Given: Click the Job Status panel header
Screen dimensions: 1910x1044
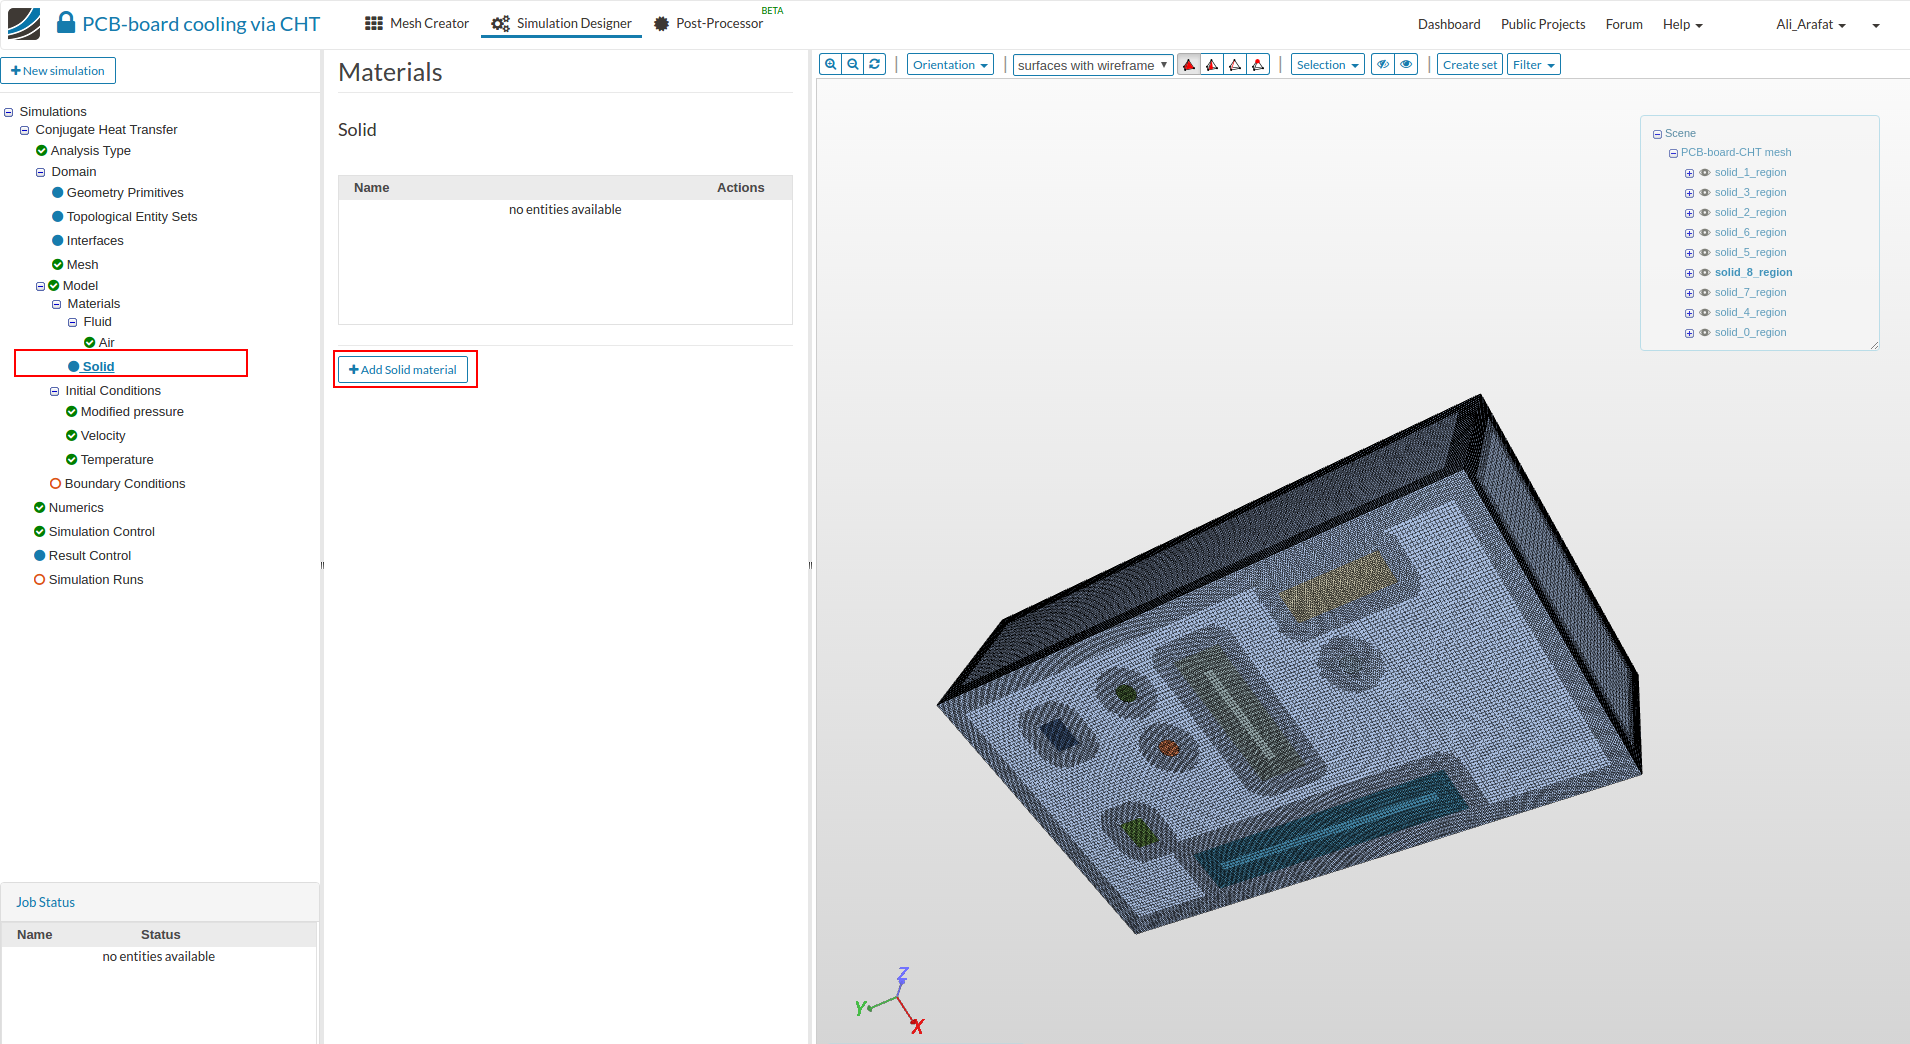Looking at the screenshot, I should coord(160,902).
